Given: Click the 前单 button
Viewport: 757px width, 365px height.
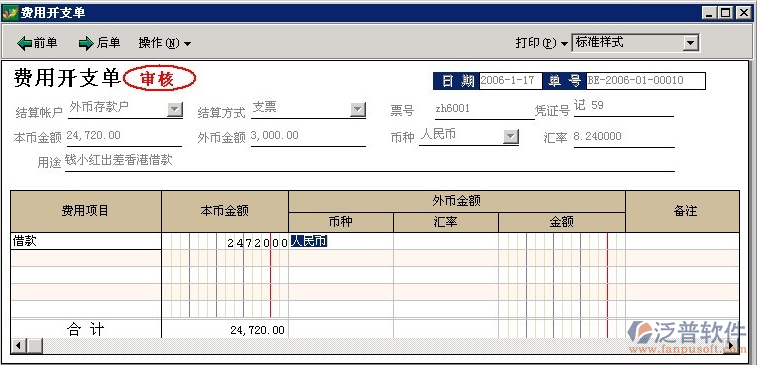Looking at the screenshot, I should coord(38,43).
